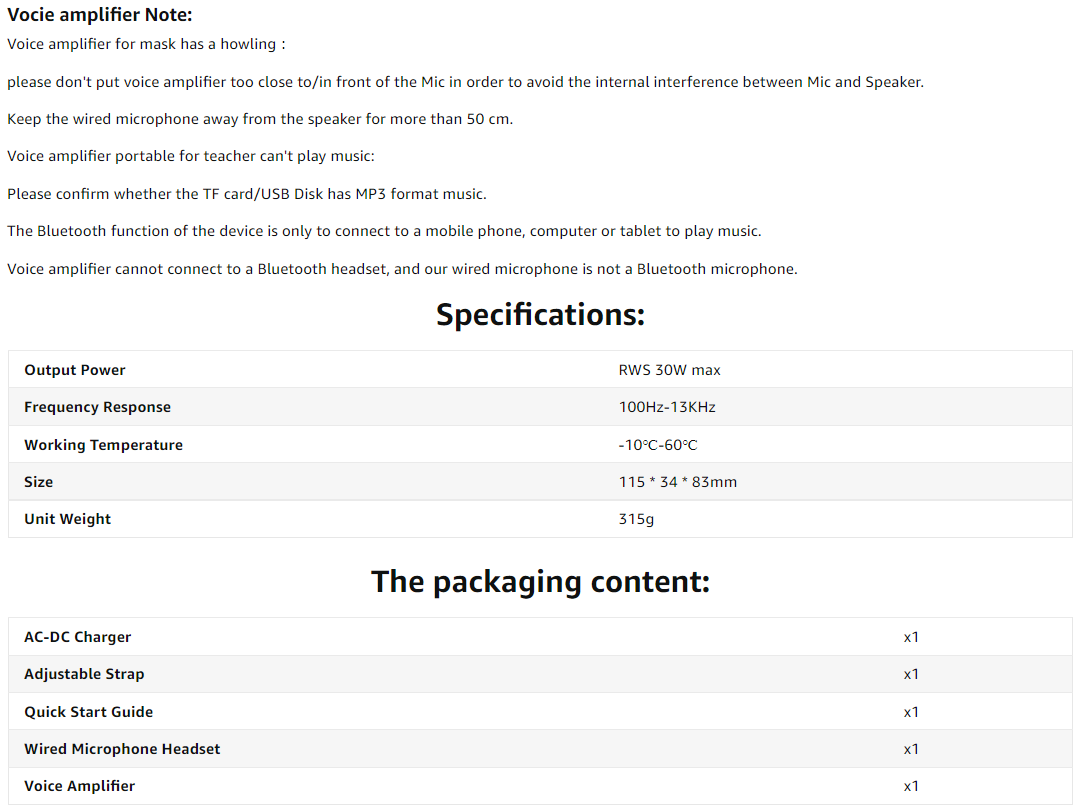Click the "100Hz-13KHz" value cell

(x=667, y=407)
